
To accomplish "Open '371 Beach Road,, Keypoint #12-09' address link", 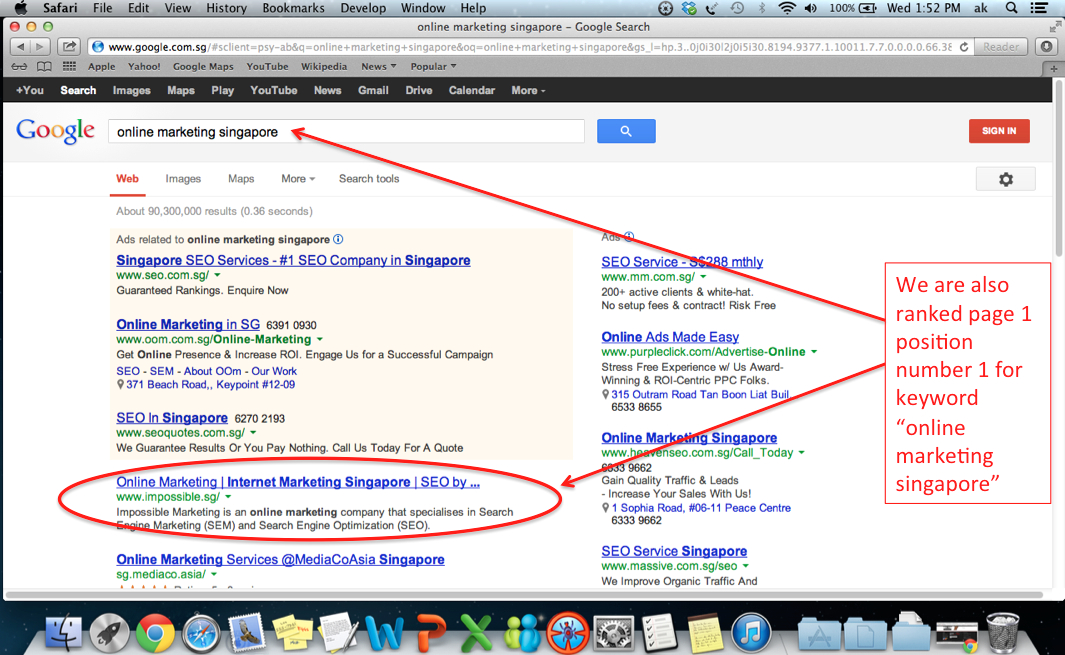I will click(x=210, y=385).
